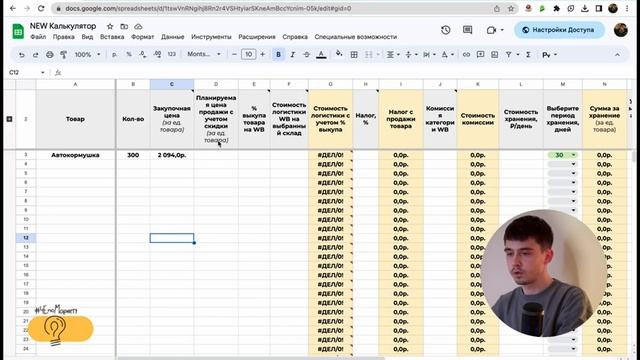Viewport: 640px width, 360px height.
Task: Undo the last action
Action: (x=22, y=55)
